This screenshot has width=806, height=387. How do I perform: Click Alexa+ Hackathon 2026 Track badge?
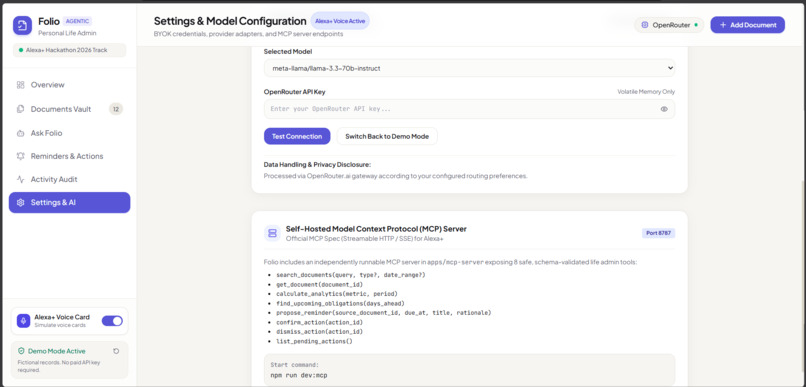tap(69, 50)
